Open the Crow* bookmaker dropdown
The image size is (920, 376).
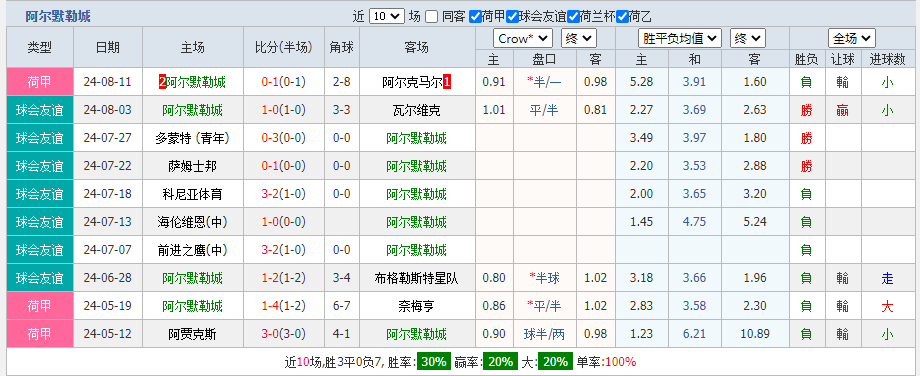pos(523,39)
